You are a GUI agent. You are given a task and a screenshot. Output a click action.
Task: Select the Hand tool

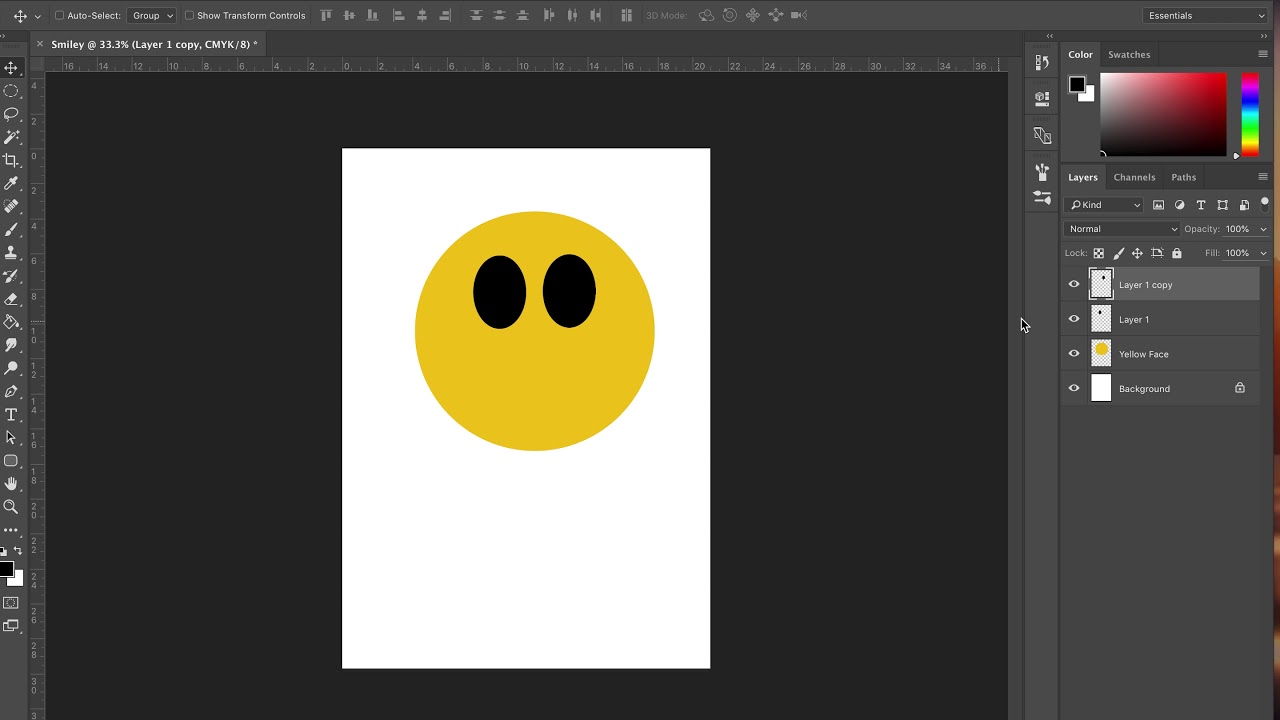(11, 484)
